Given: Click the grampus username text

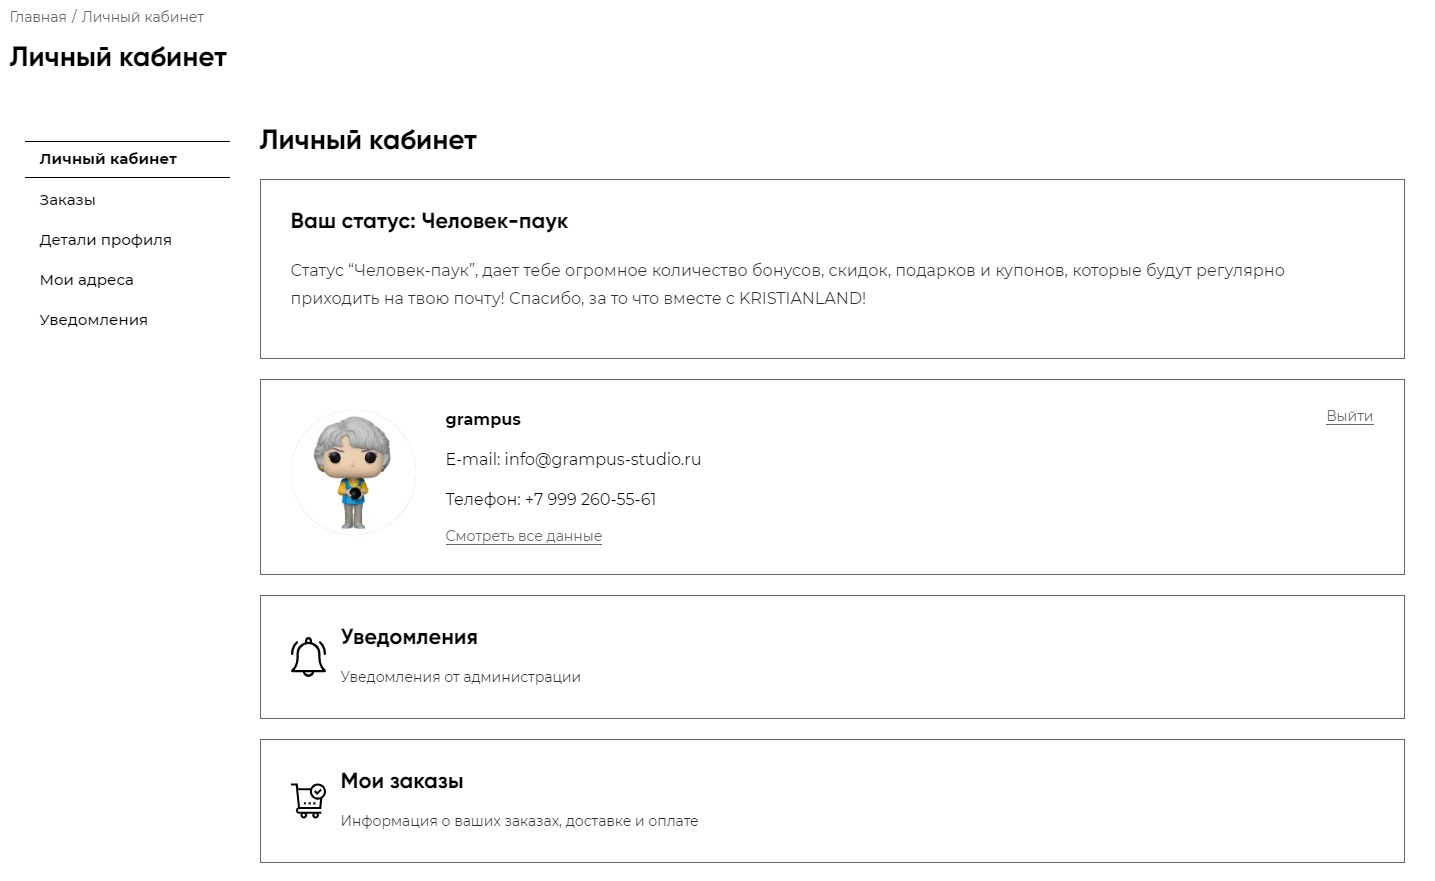Looking at the screenshot, I should pos(483,419).
